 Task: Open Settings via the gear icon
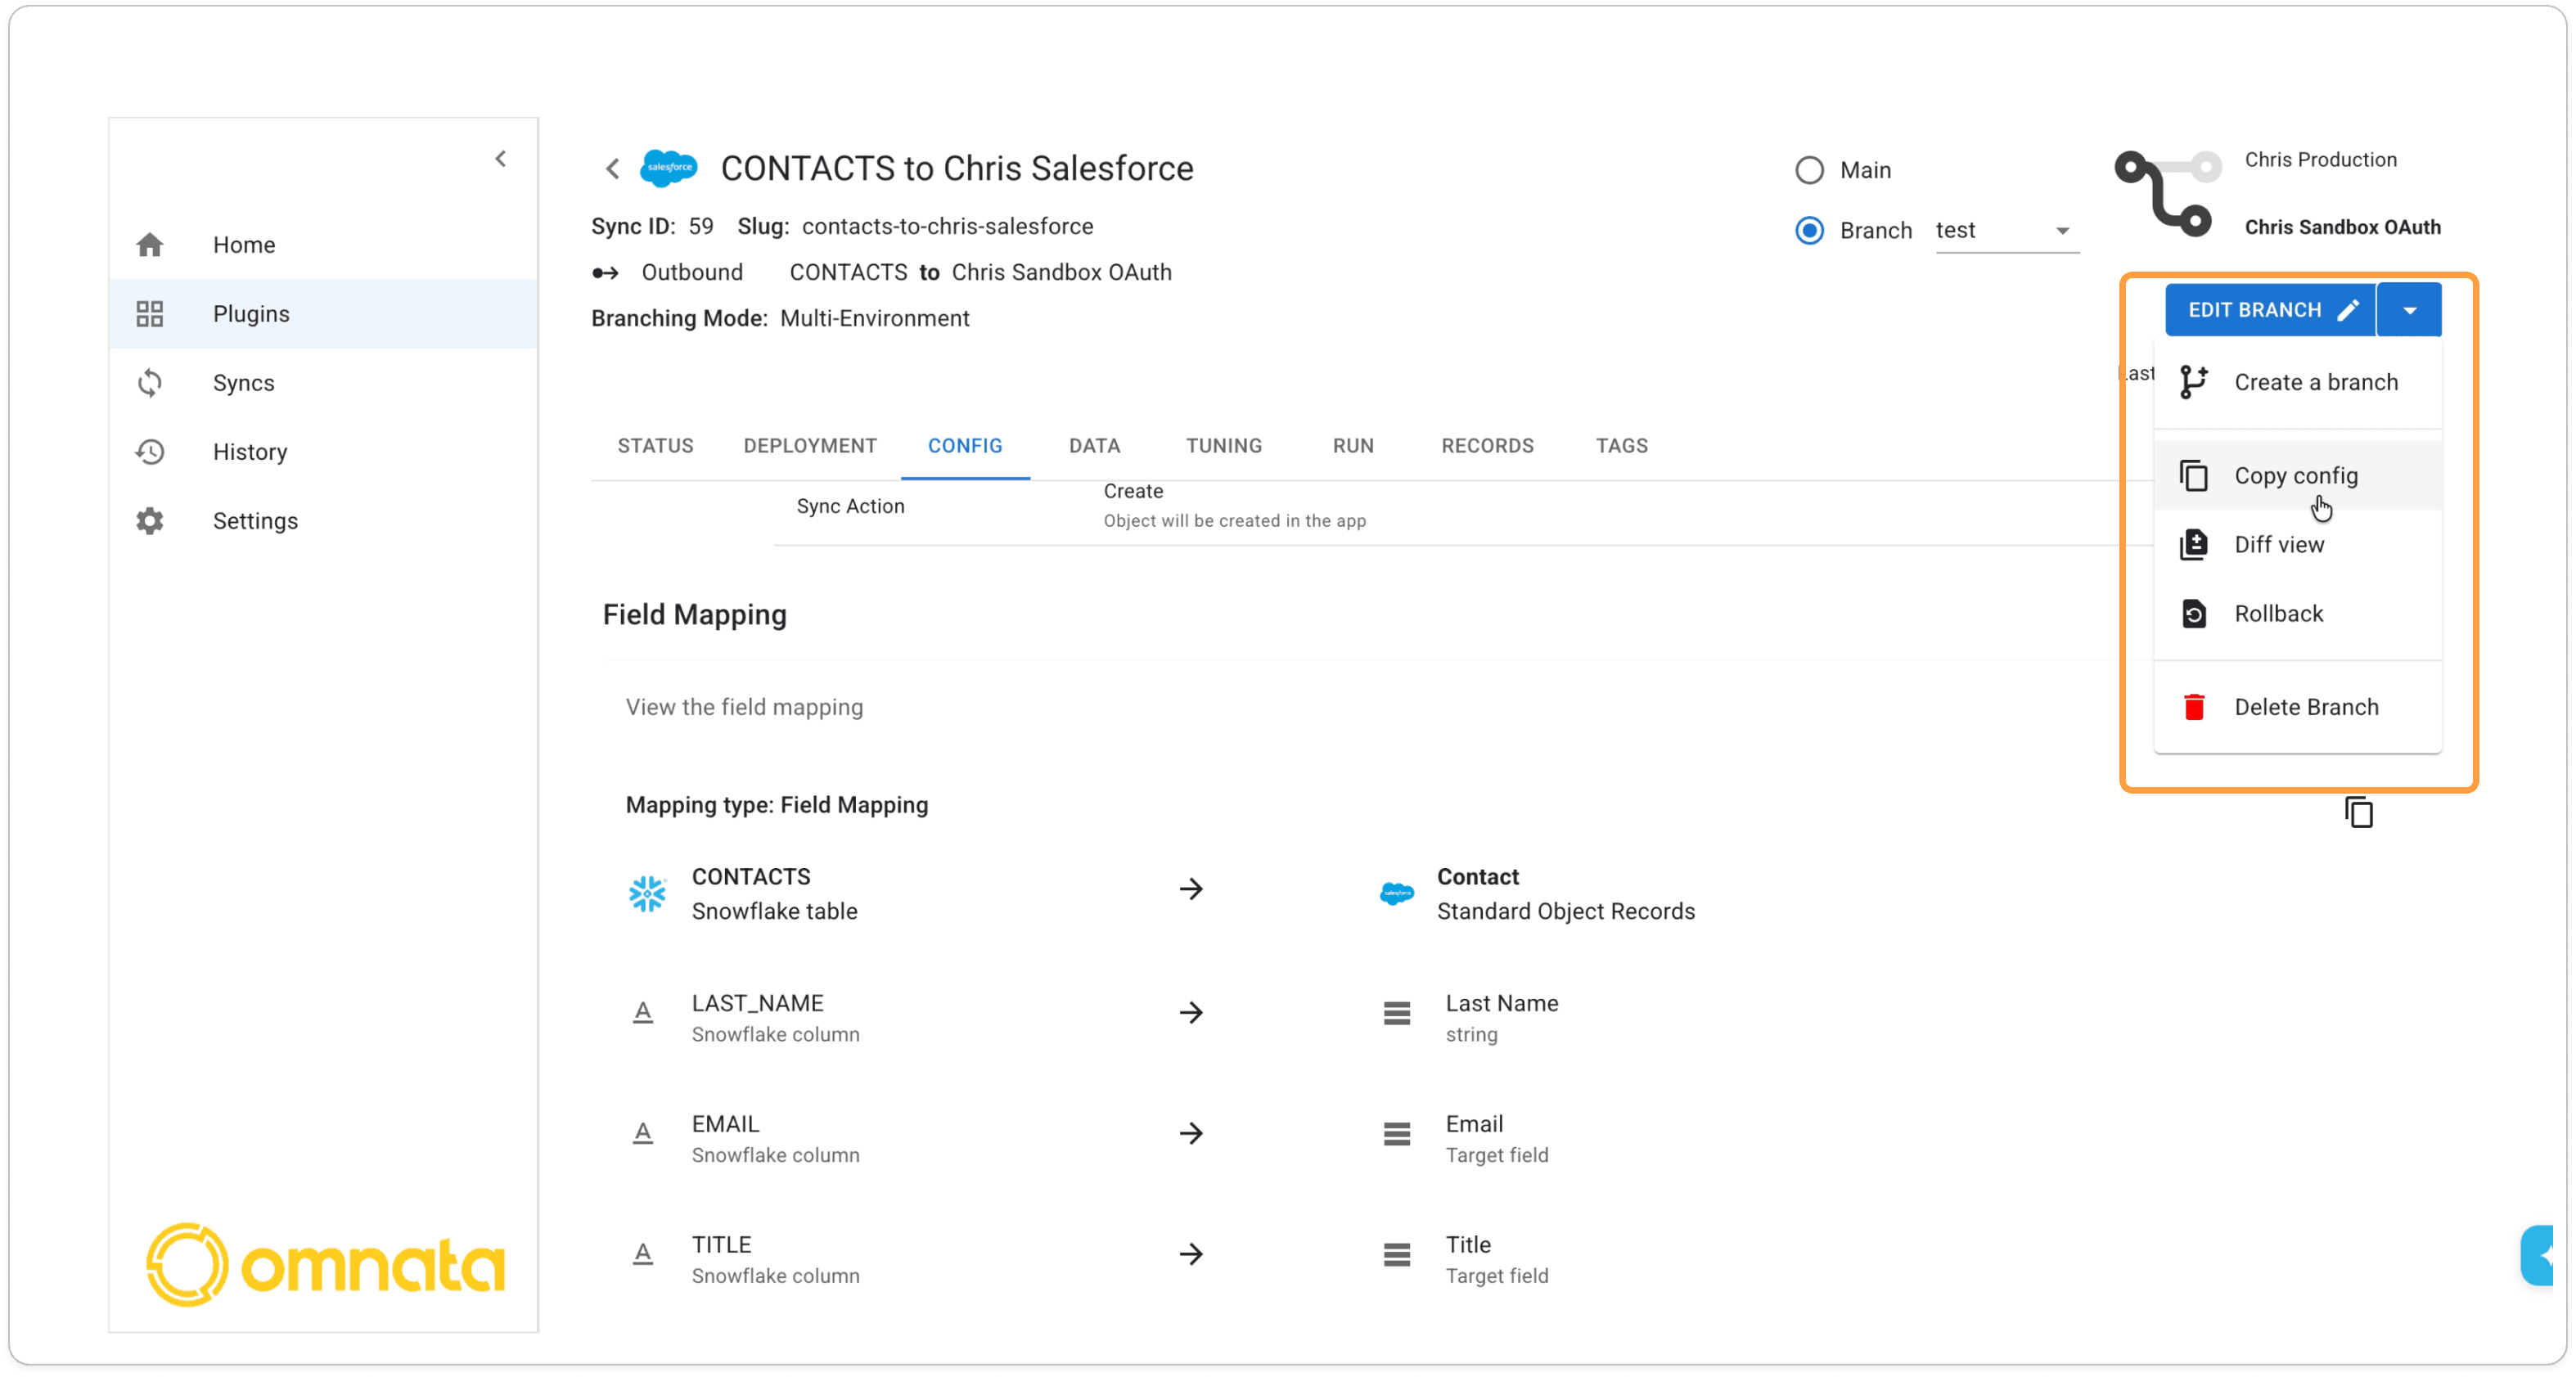(150, 521)
